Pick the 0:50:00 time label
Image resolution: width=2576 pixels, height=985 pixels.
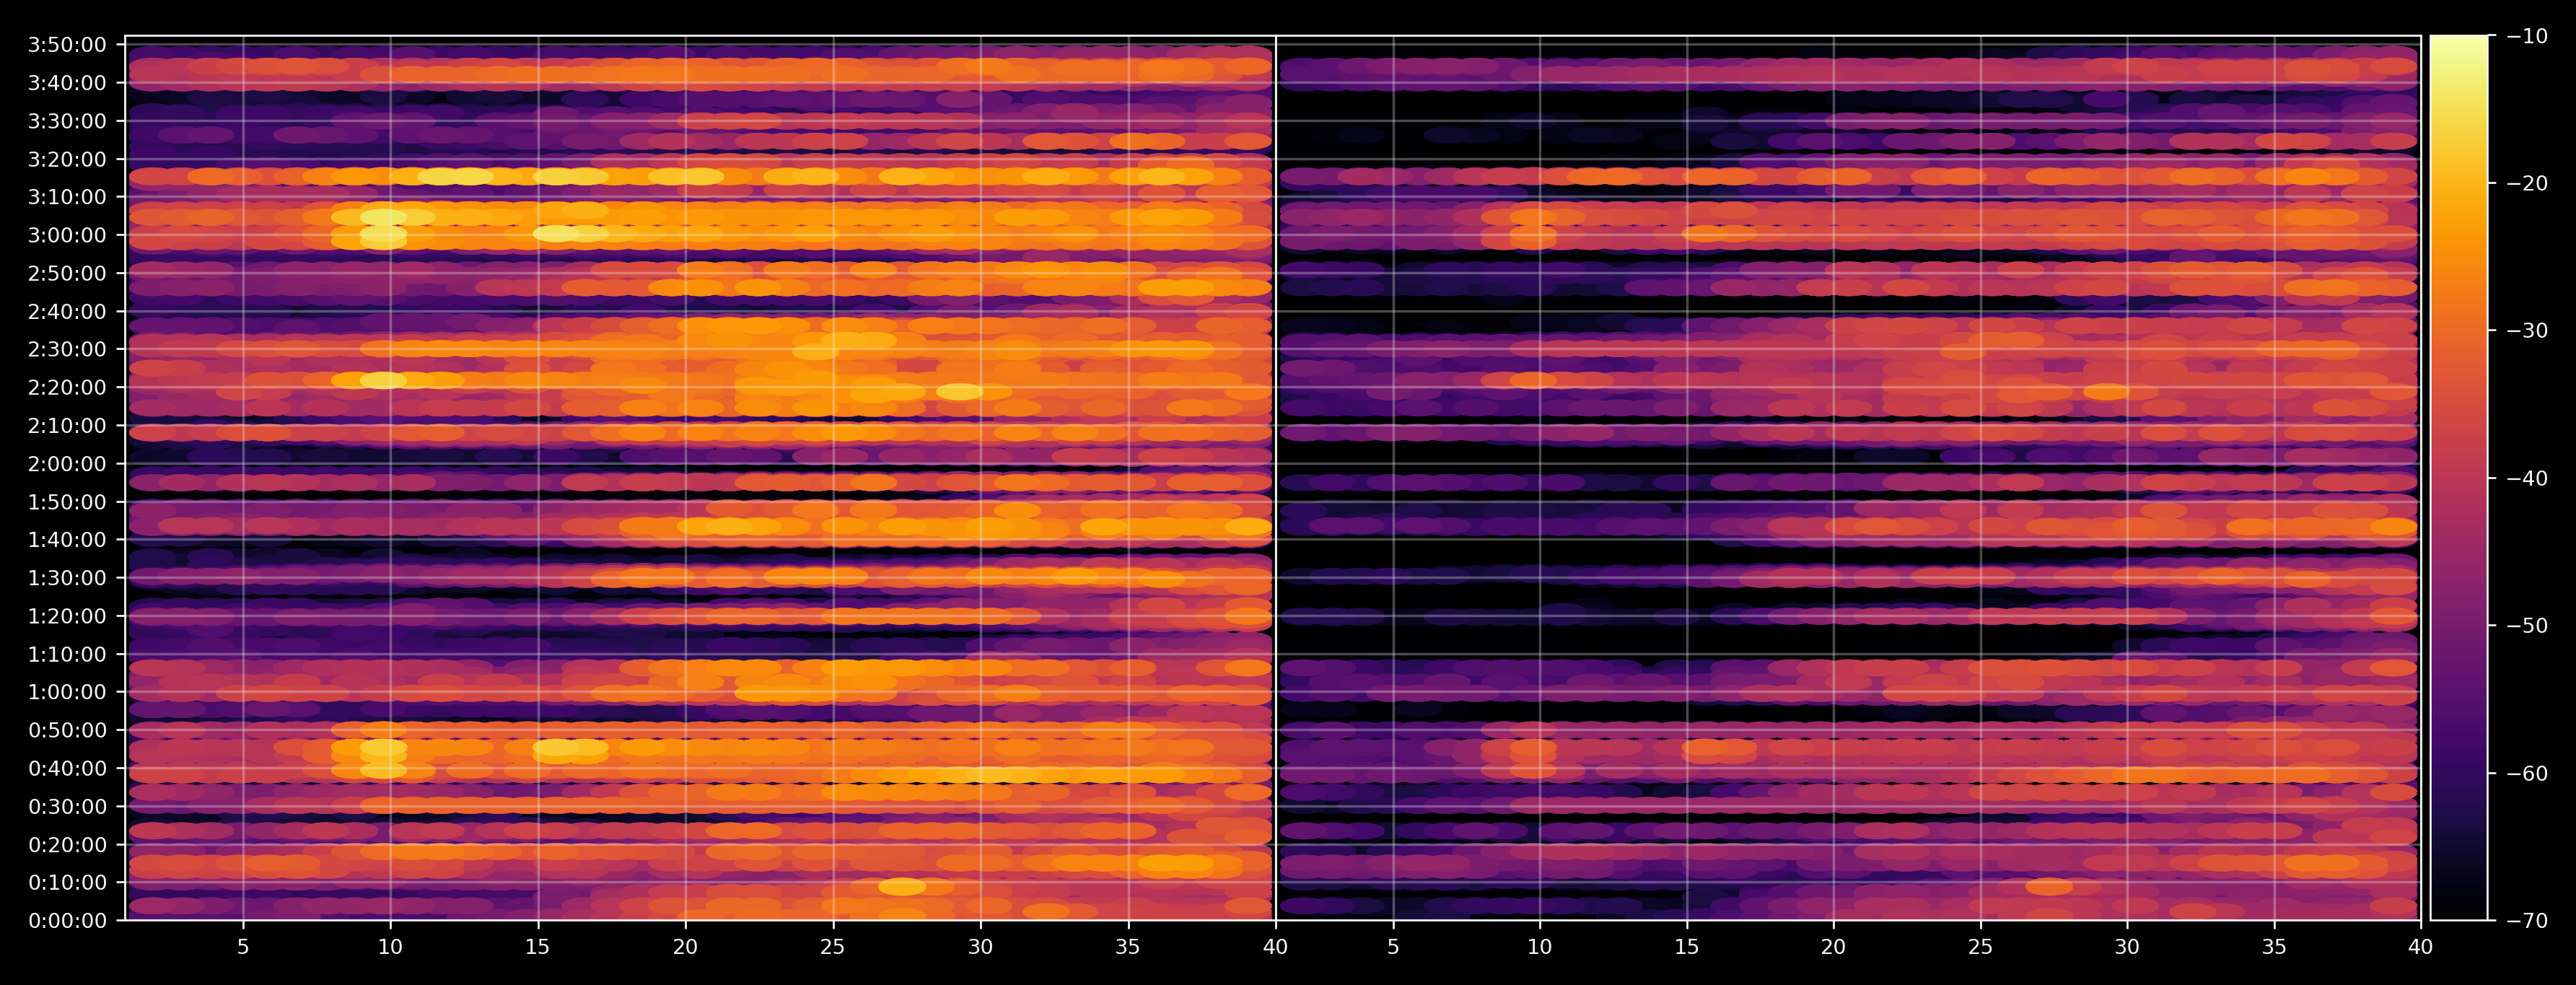67,730
